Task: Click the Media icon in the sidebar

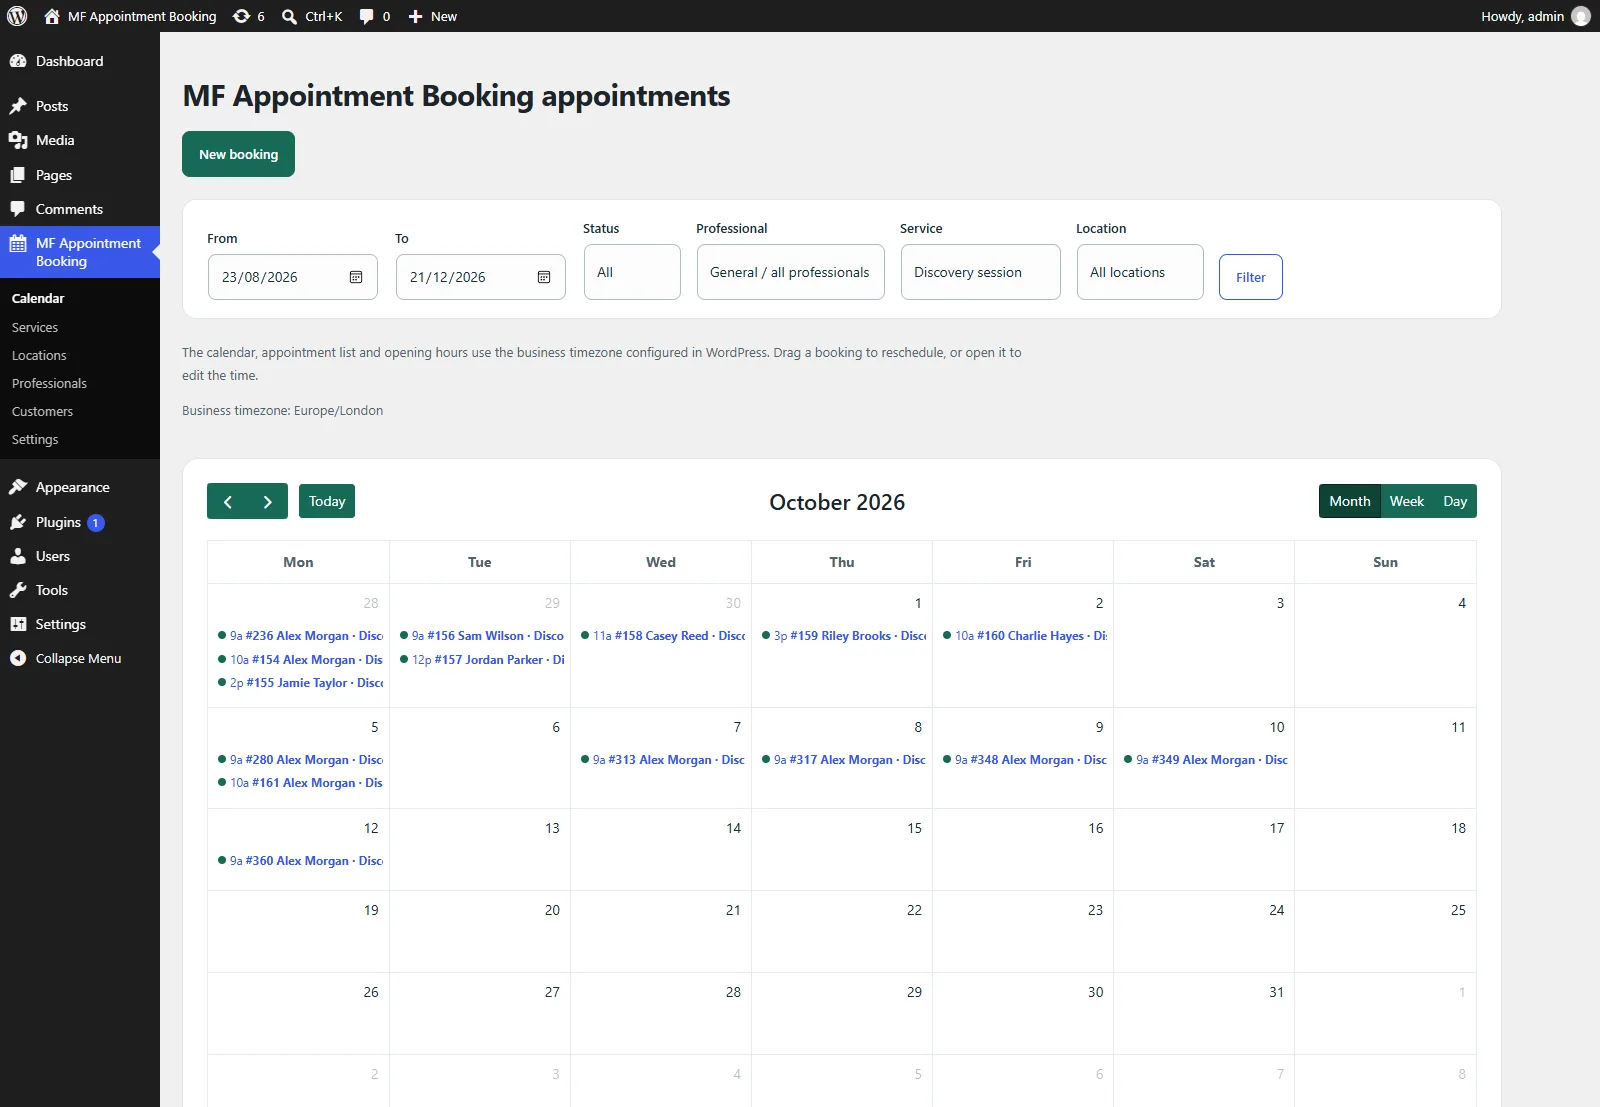Action: click(18, 140)
